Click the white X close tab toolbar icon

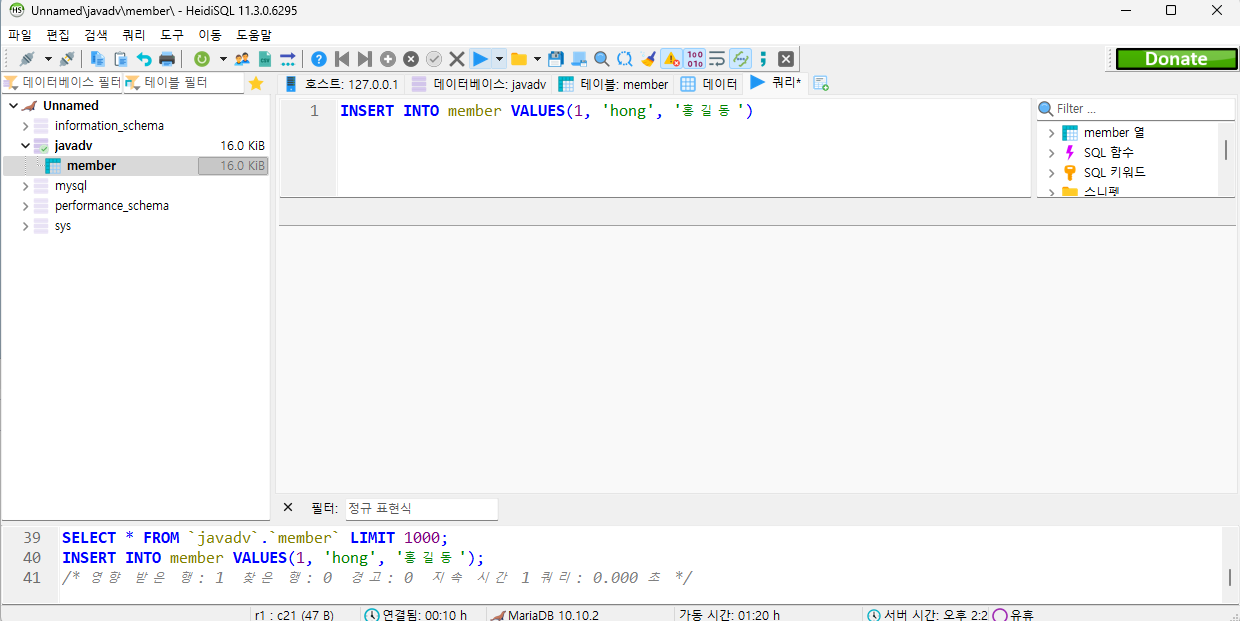coord(786,59)
